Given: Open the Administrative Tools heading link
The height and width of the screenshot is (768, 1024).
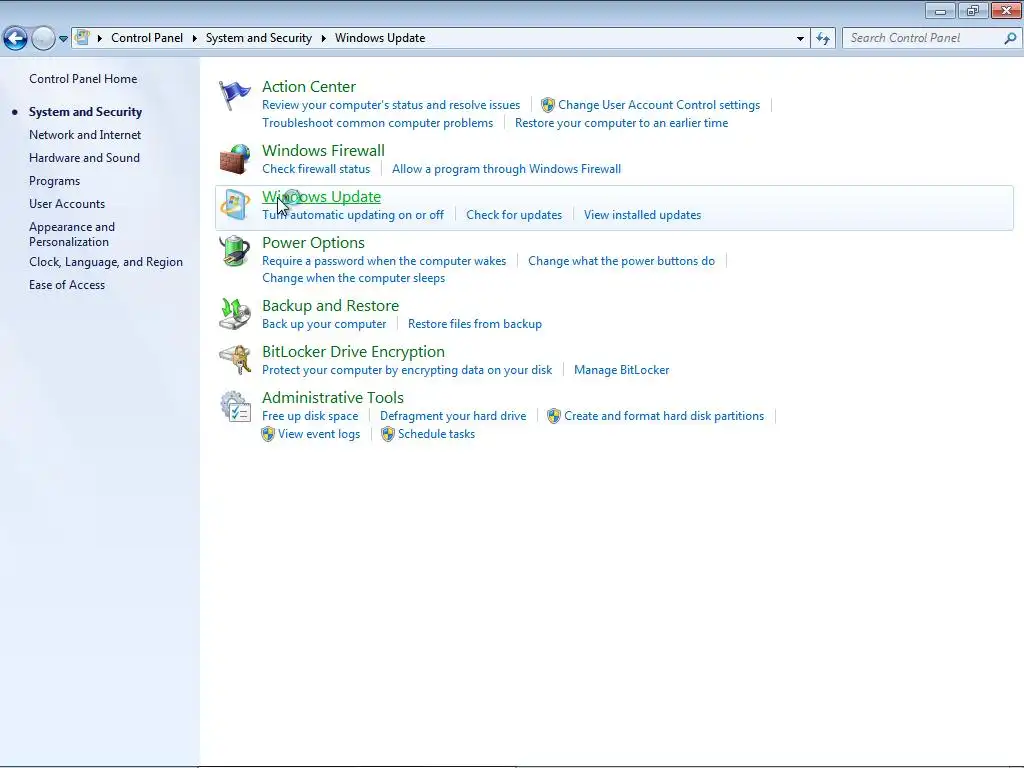Looking at the screenshot, I should point(333,397).
